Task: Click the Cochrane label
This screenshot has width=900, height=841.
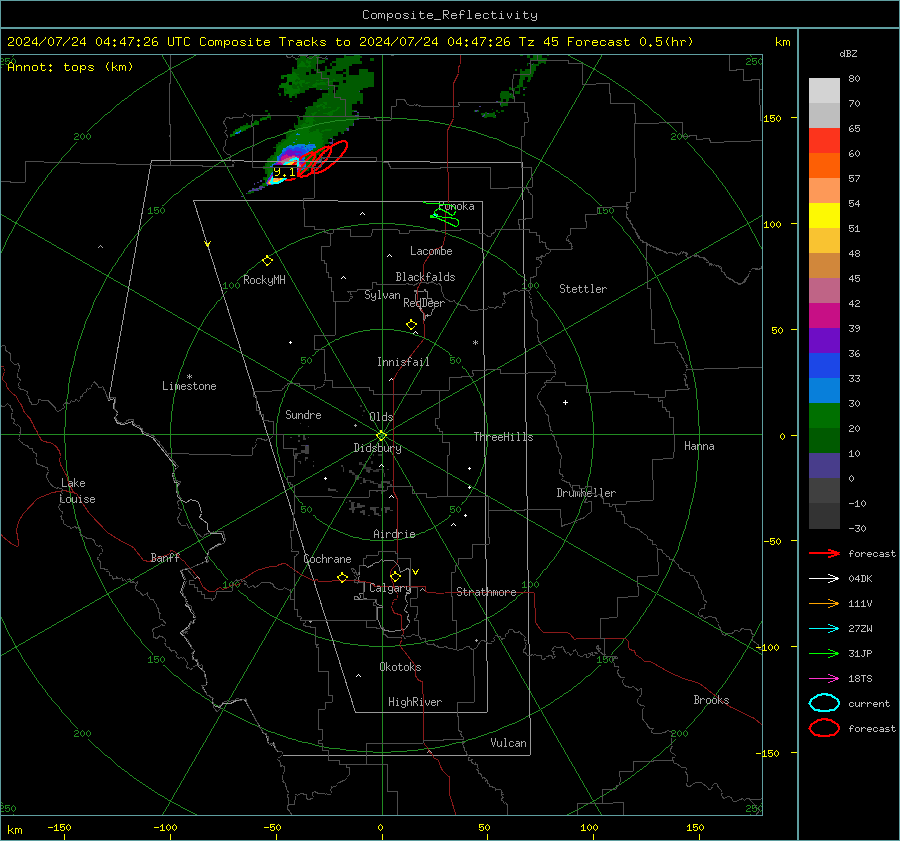Action: (327, 559)
